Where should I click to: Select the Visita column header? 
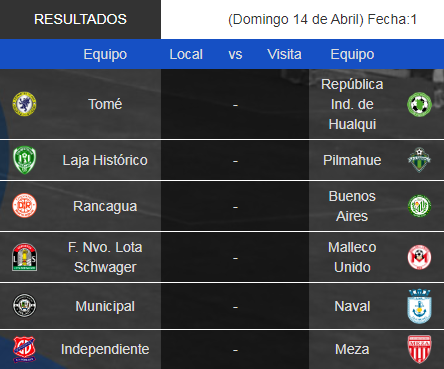(x=284, y=54)
